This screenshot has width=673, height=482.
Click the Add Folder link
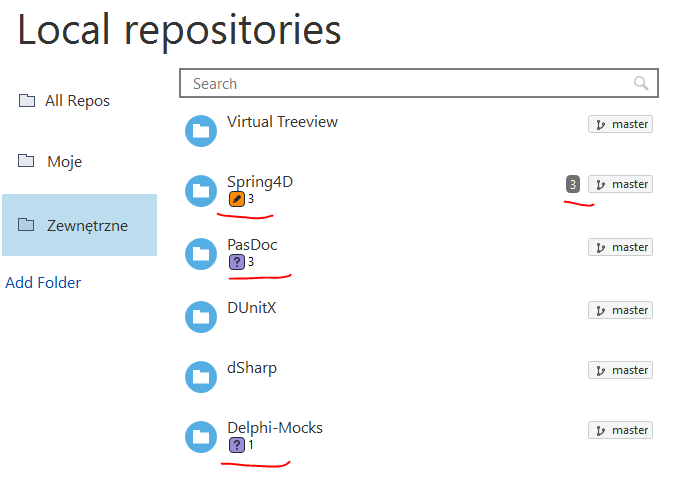(x=43, y=282)
